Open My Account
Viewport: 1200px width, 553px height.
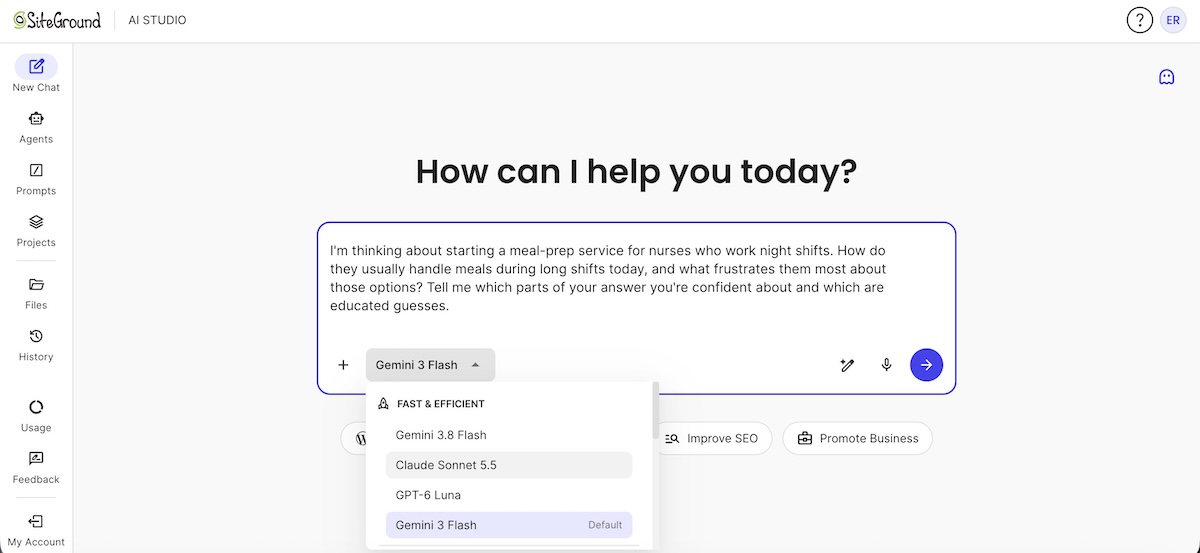click(36, 530)
